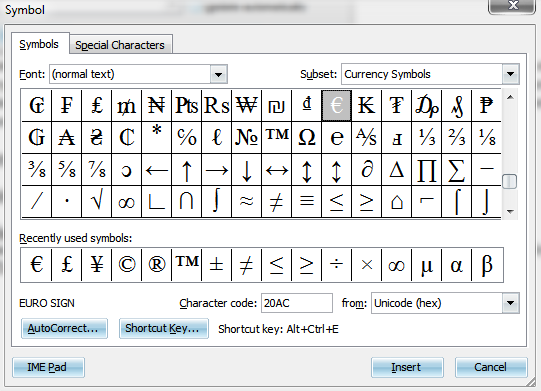Choose the Peseta (Pts) symbol
The width and height of the screenshot is (541, 391).
coord(186,105)
